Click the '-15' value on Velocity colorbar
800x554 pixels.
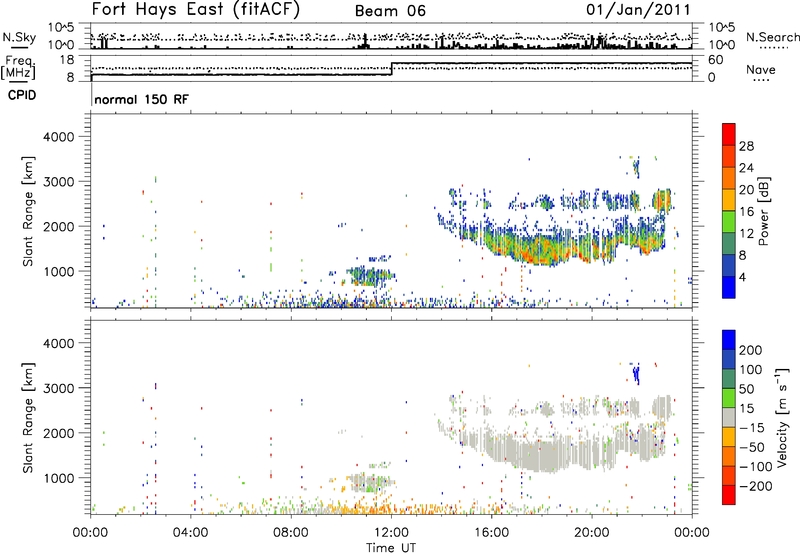coord(752,428)
